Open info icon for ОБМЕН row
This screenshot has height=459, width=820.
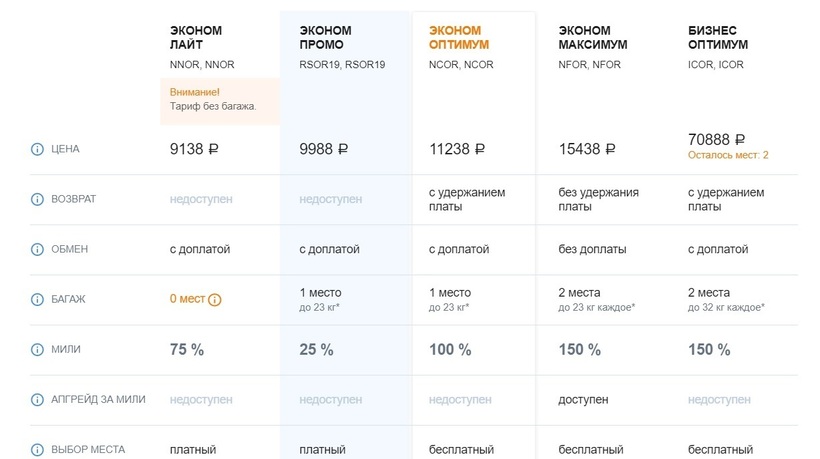point(38,249)
